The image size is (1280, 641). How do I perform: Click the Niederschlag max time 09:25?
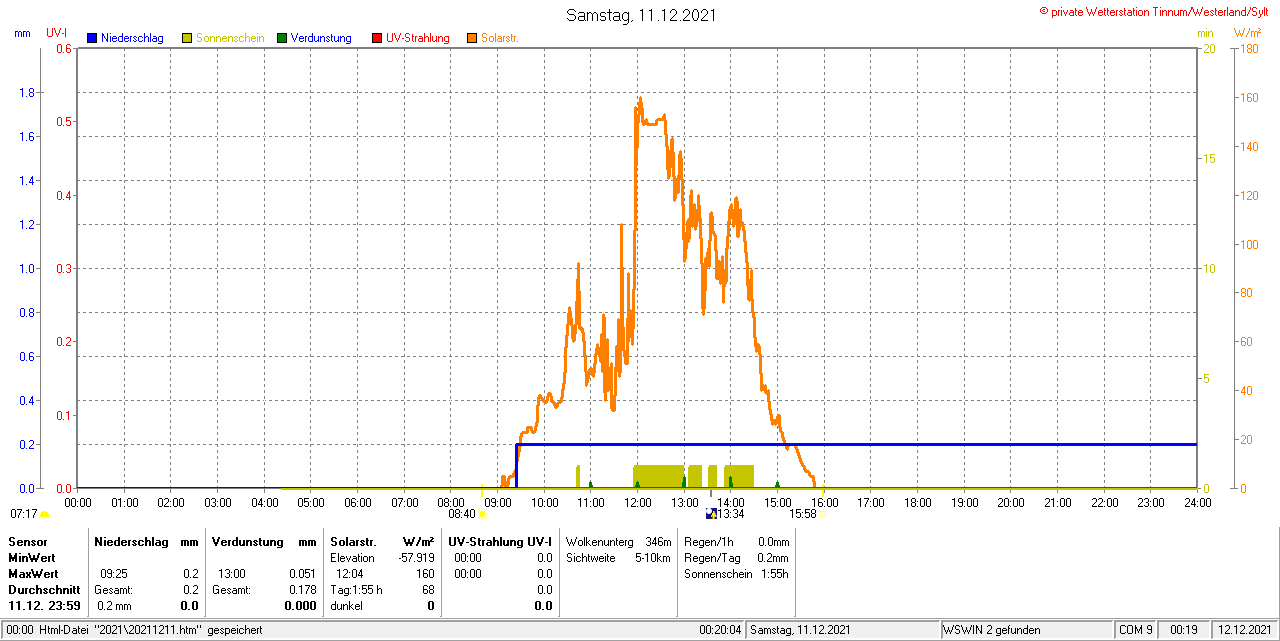point(113,574)
